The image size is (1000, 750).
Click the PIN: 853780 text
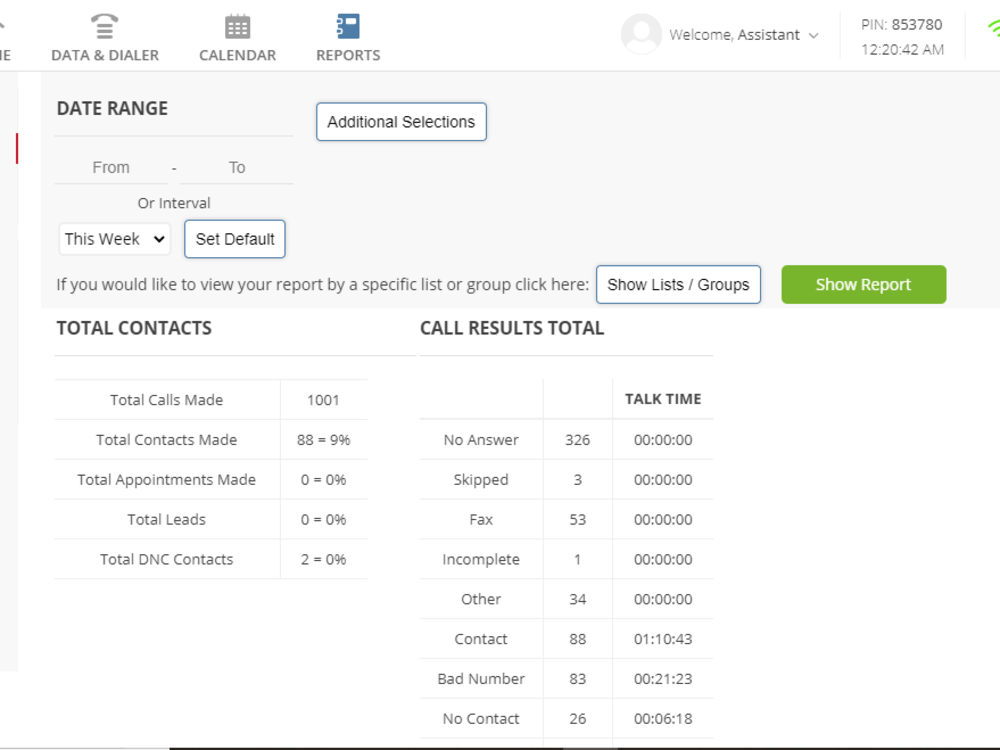(x=901, y=25)
